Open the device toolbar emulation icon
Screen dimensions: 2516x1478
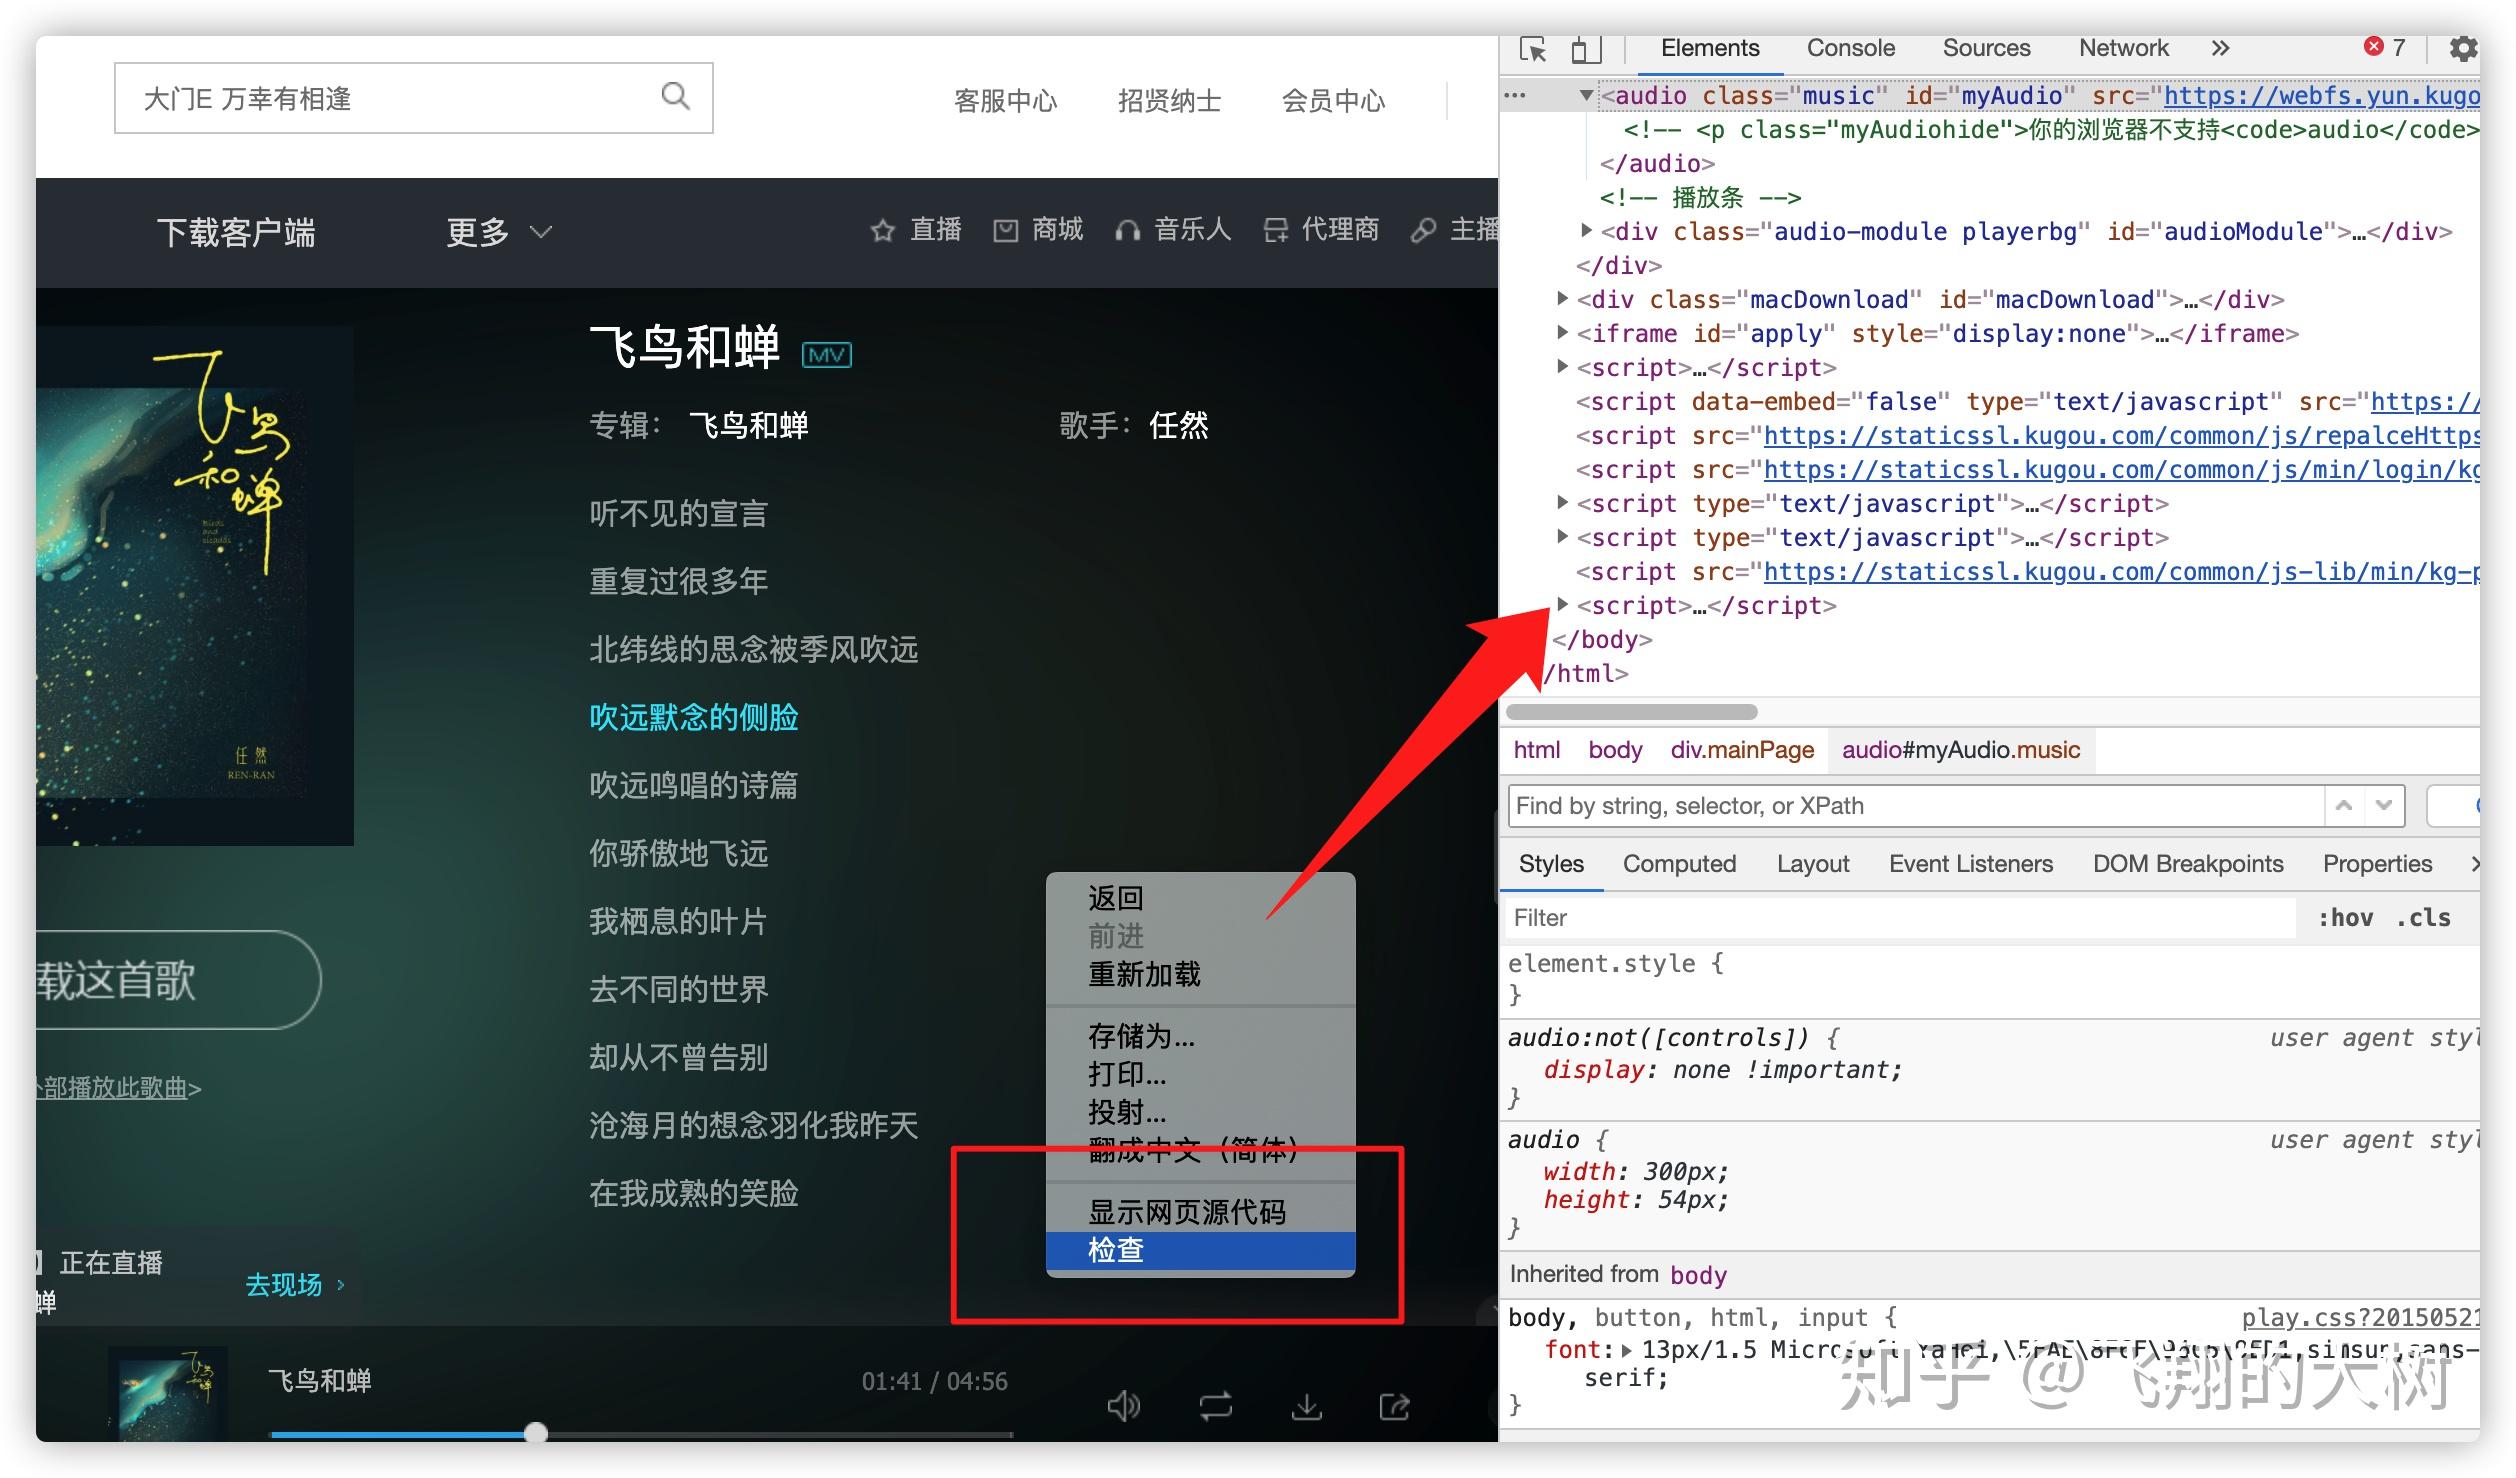pyautogui.click(x=1585, y=48)
